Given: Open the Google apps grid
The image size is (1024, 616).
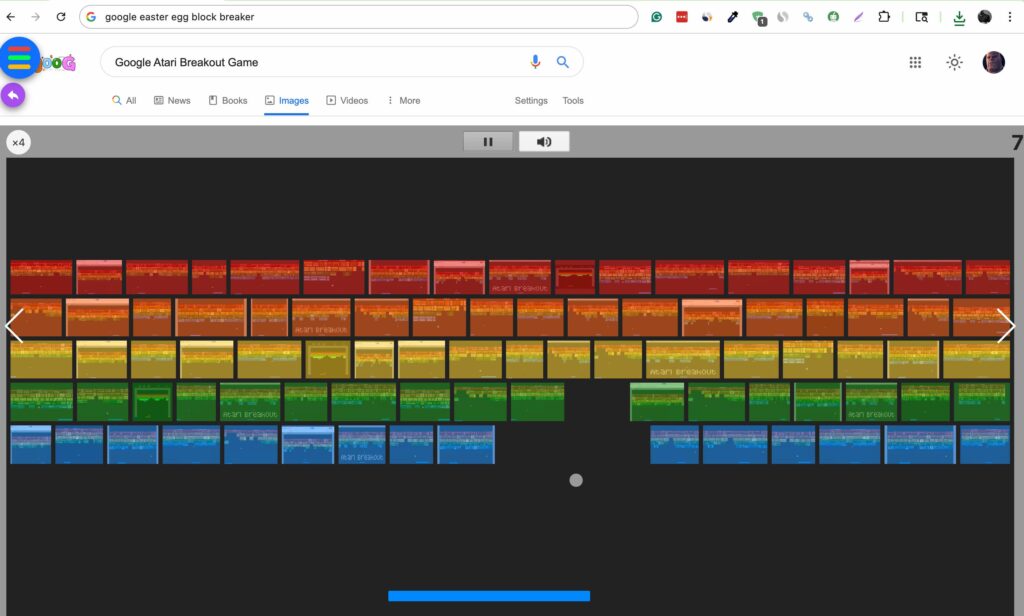Looking at the screenshot, I should click(x=915, y=62).
